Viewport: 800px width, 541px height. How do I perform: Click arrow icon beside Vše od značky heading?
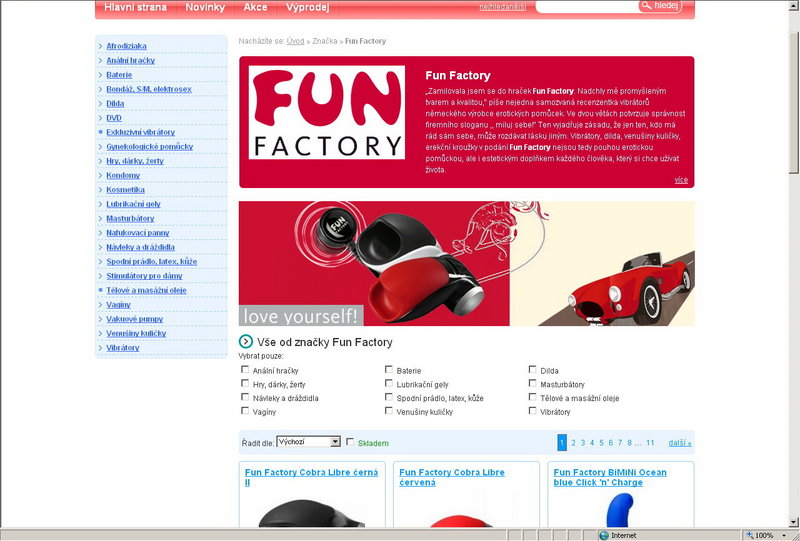tap(246, 341)
